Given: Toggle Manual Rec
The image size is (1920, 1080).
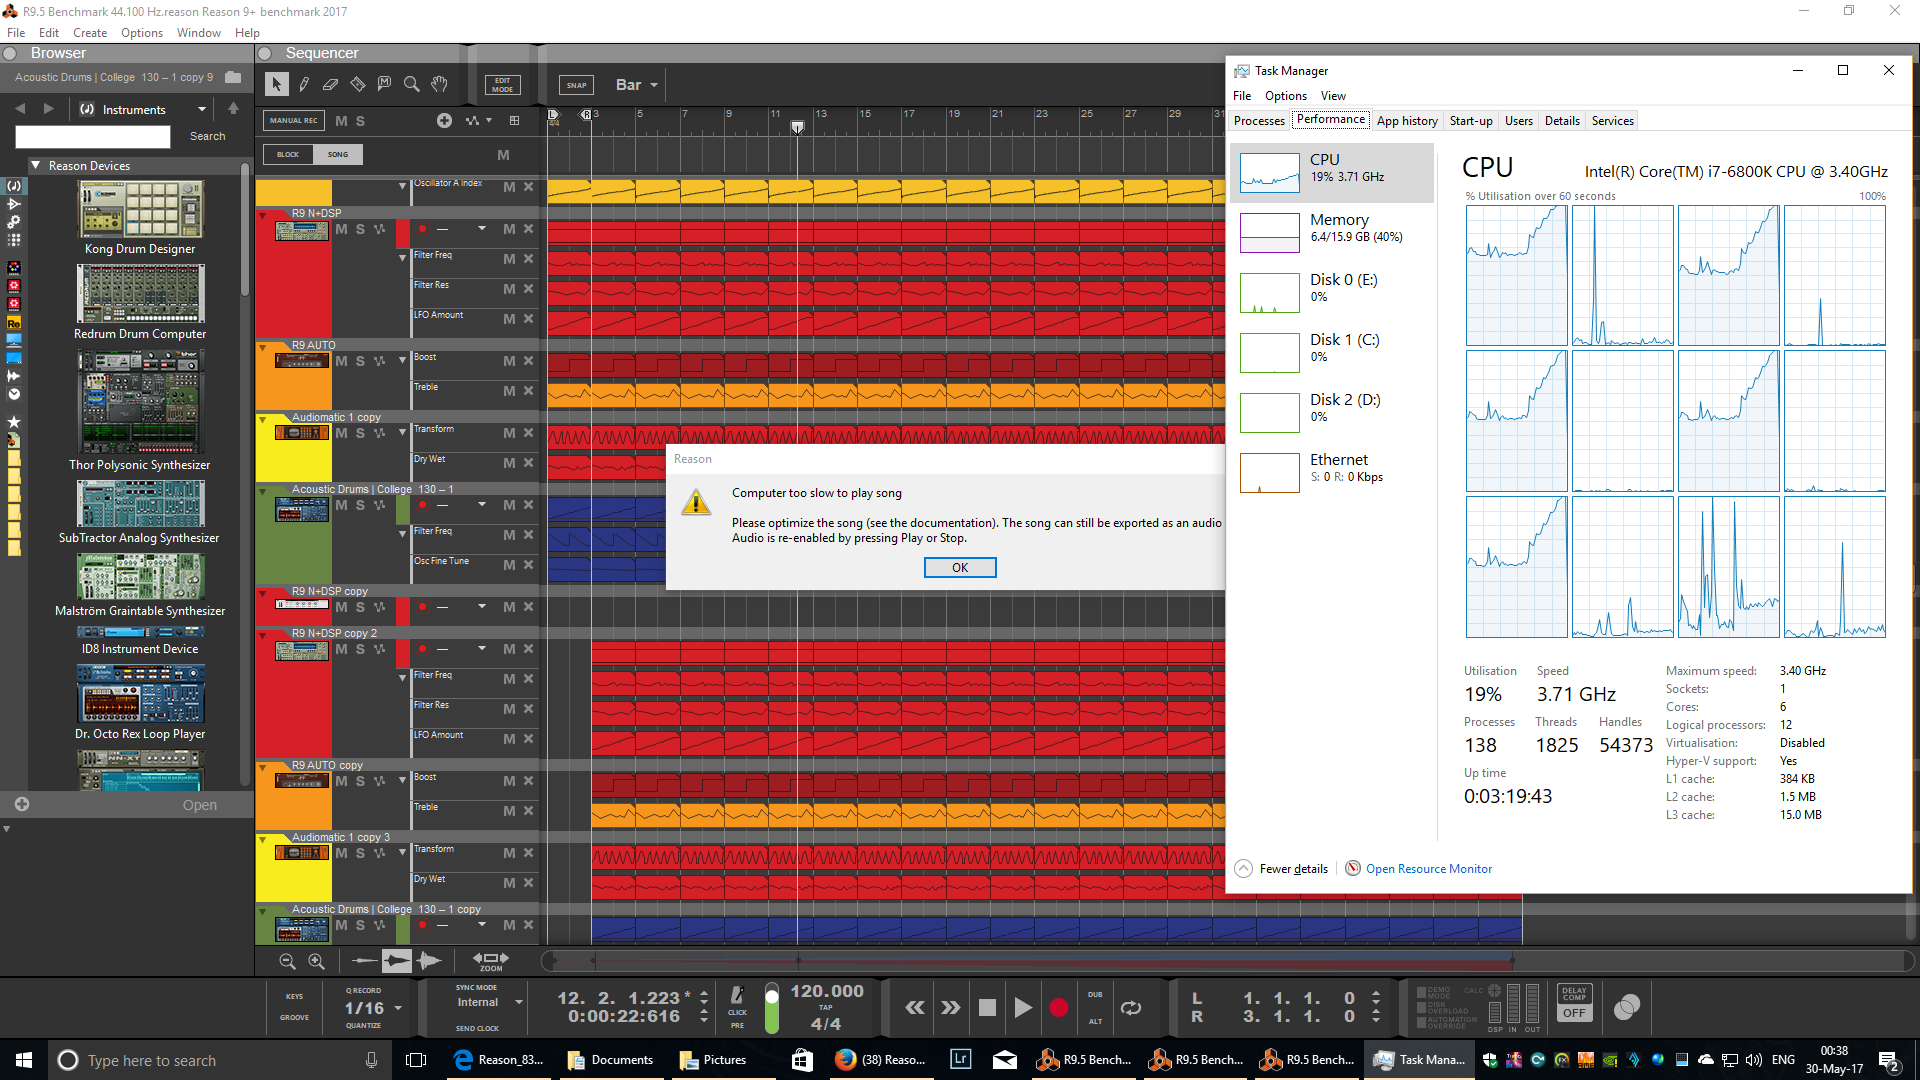Looking at the screenshot, I should (x=293, y=121).
